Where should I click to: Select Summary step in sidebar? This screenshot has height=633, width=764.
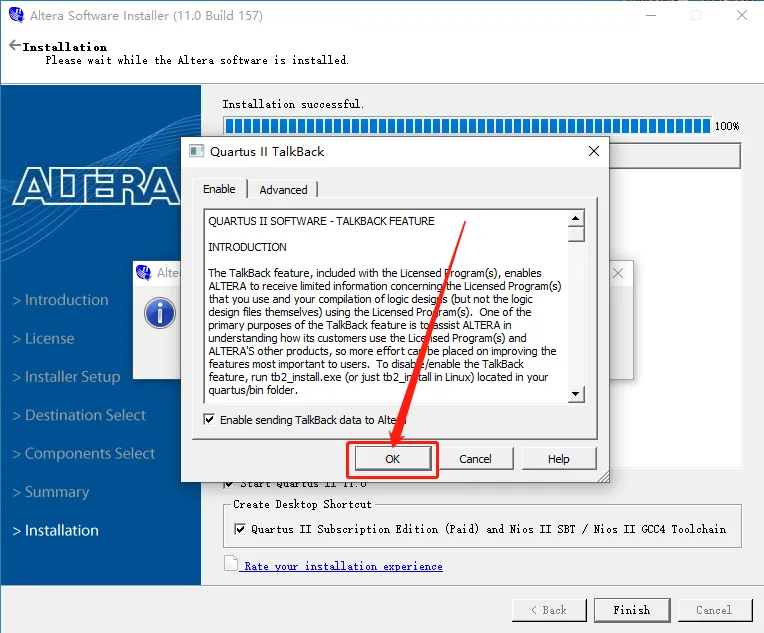[x=51, y=492]
